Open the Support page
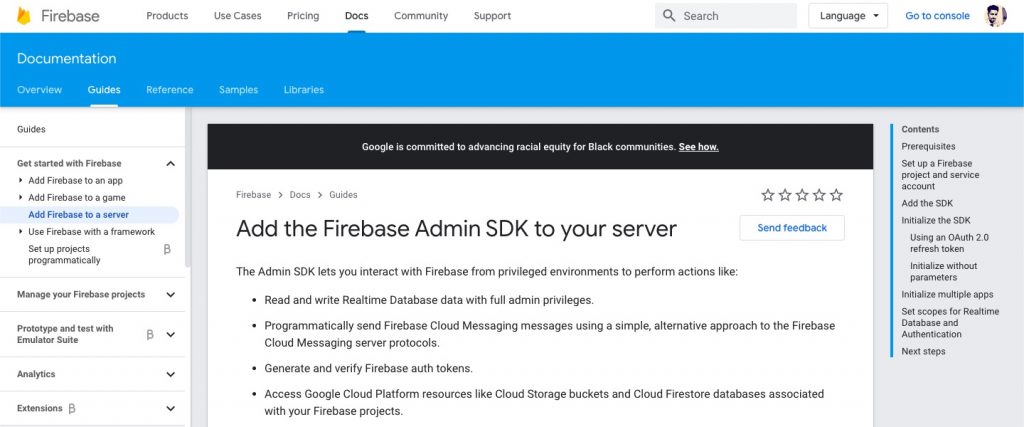The width and height of the screenshot is (1024, 427). pos(492,16)
